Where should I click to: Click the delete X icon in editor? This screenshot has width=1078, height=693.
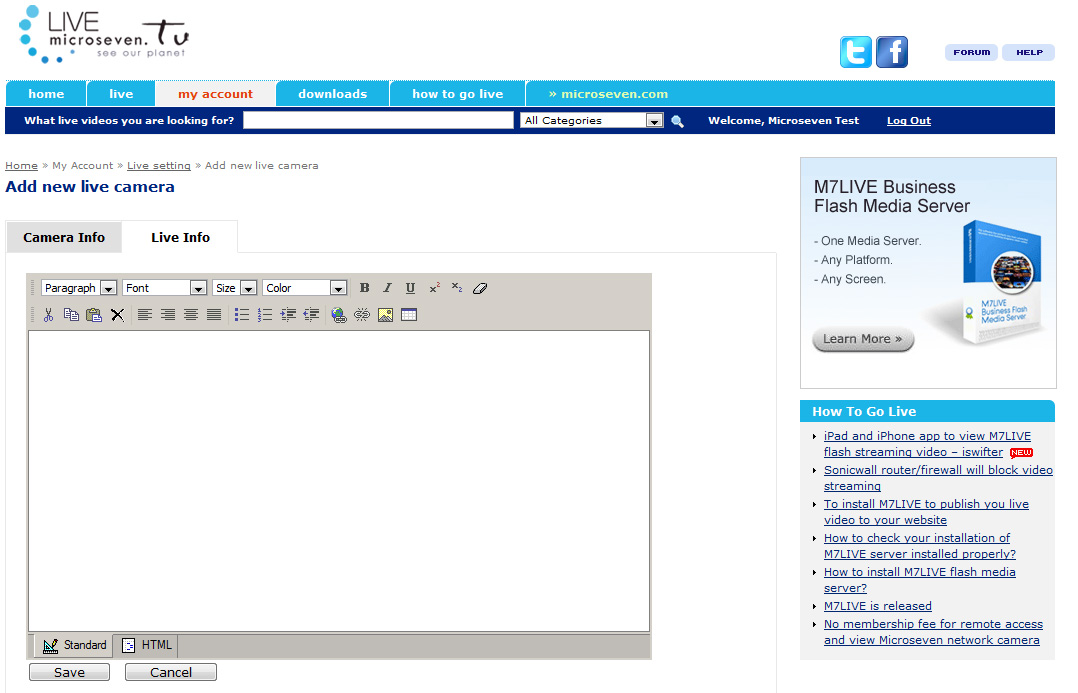click(118, 315)
